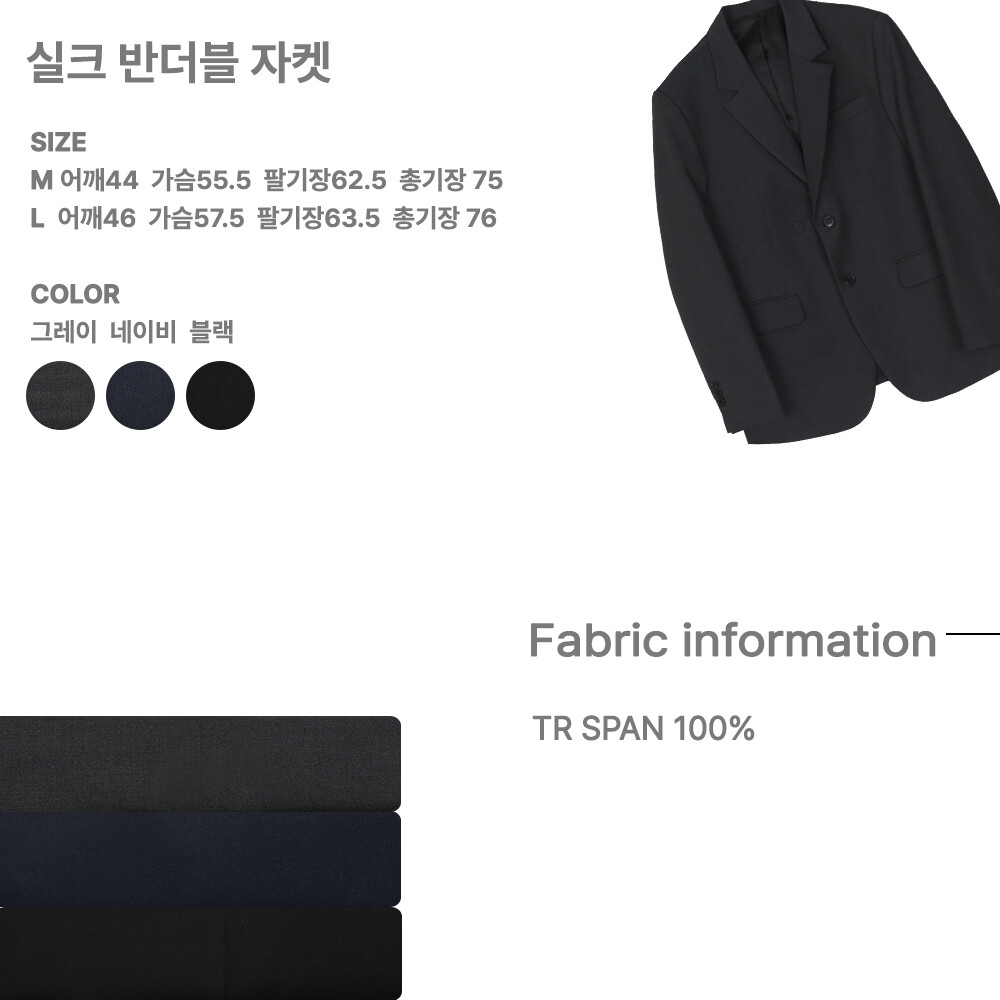Click the M size measurement row
1000x1000 pixels.
[x=267, y=180]
